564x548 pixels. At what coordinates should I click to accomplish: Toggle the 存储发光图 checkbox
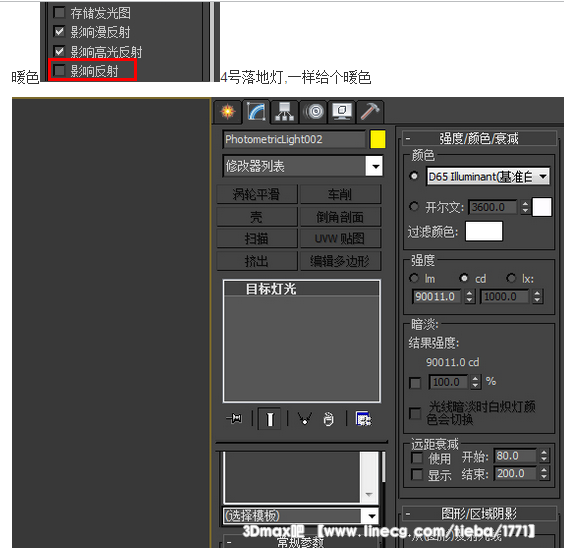point(59,13)
